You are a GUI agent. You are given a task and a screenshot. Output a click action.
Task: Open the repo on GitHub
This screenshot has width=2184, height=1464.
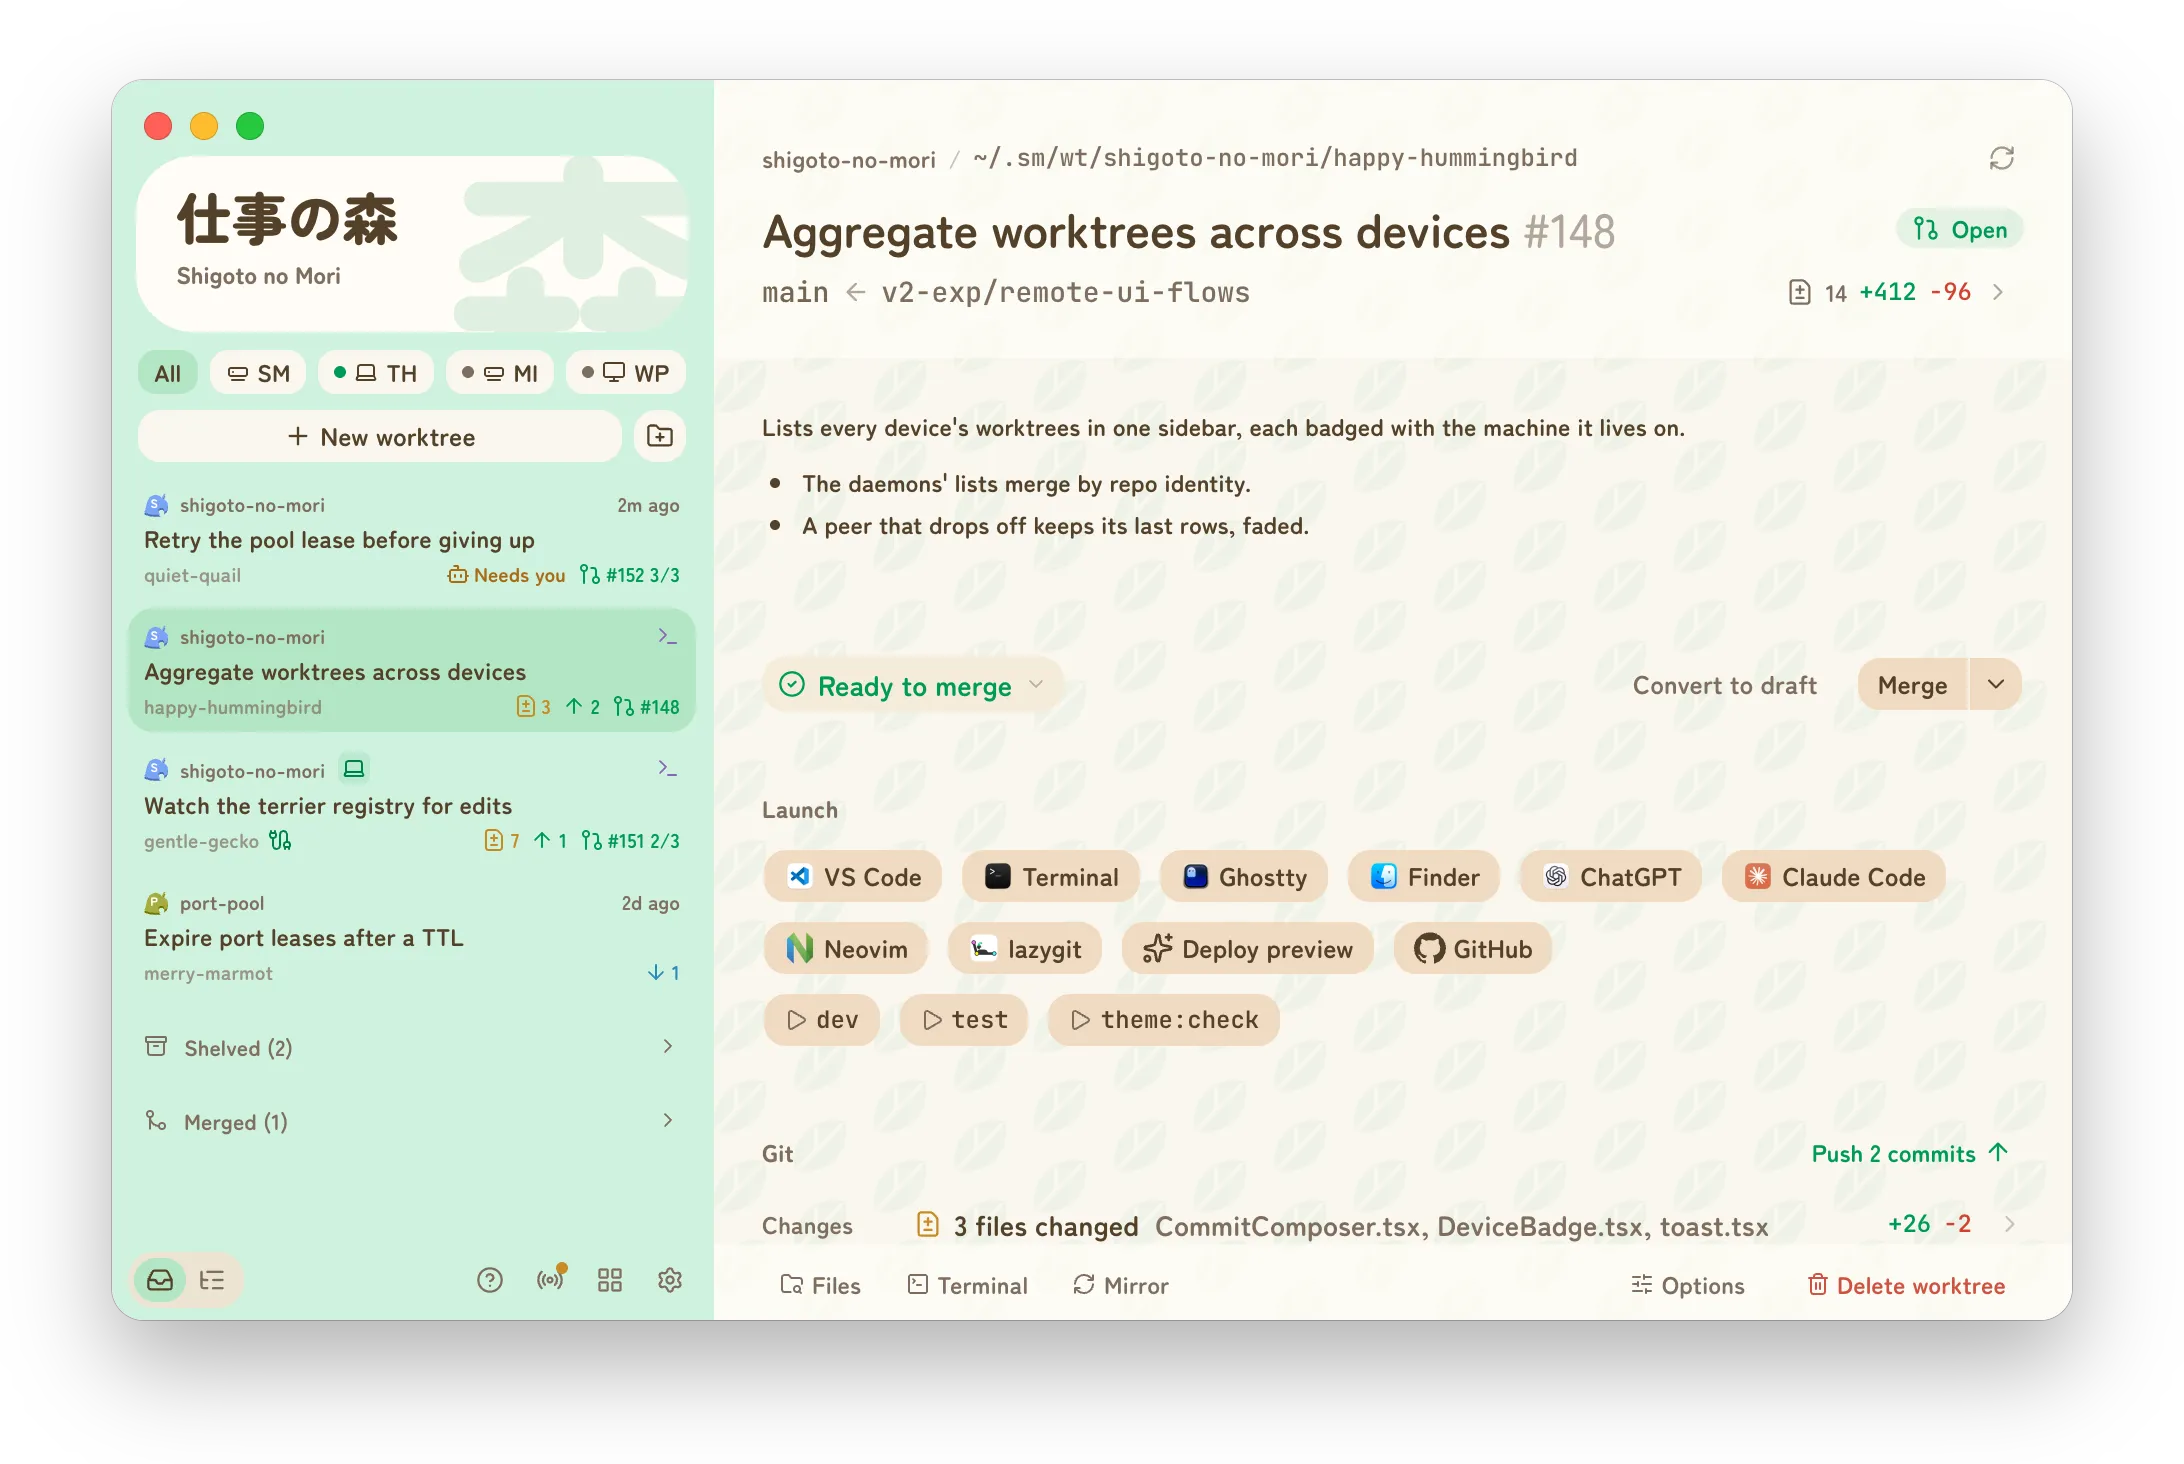point(1473,949)
